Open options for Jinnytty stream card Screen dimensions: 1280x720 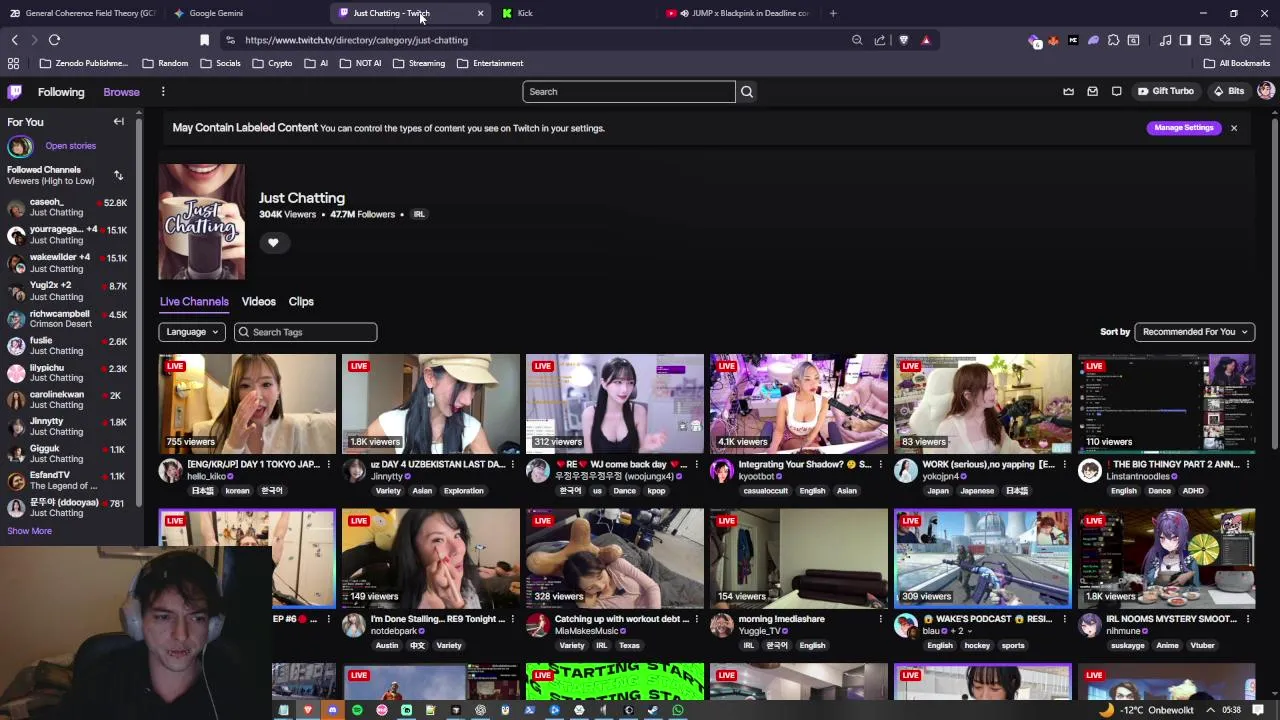pyautogui.click(x=513, y=464)
